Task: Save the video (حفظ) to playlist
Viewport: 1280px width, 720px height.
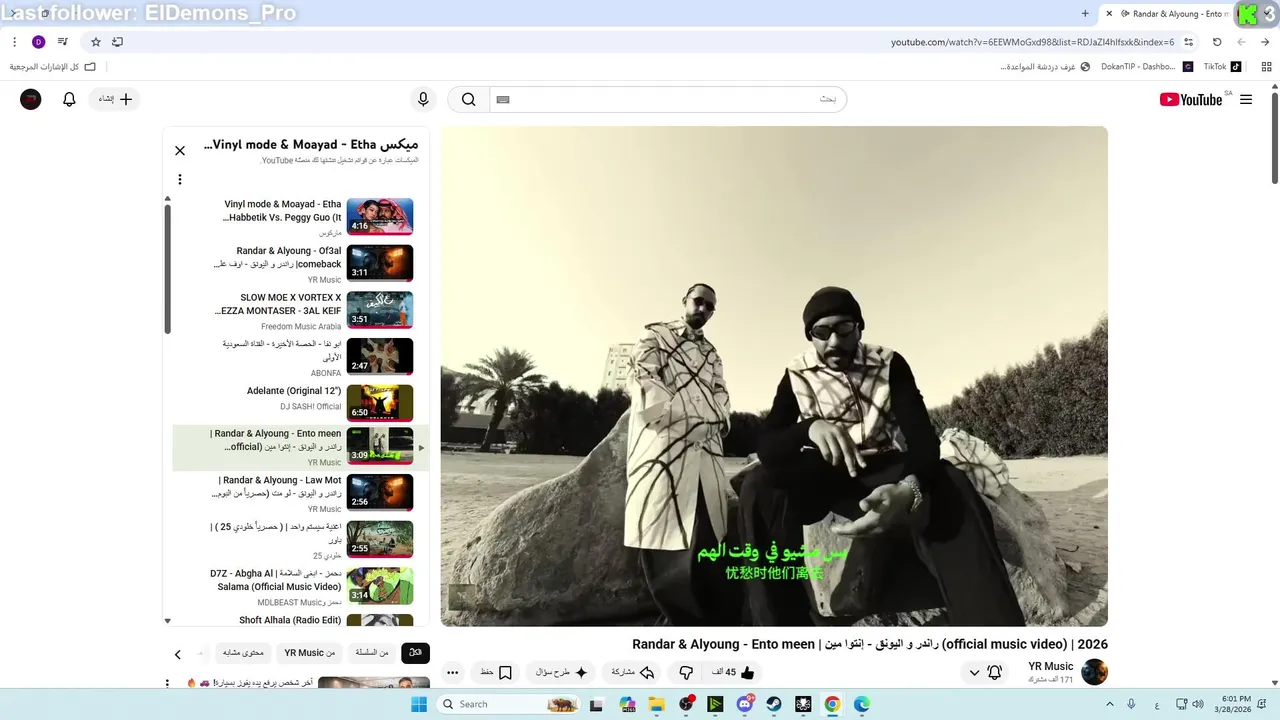Action: pyautogui.click(x=496, y=673)
